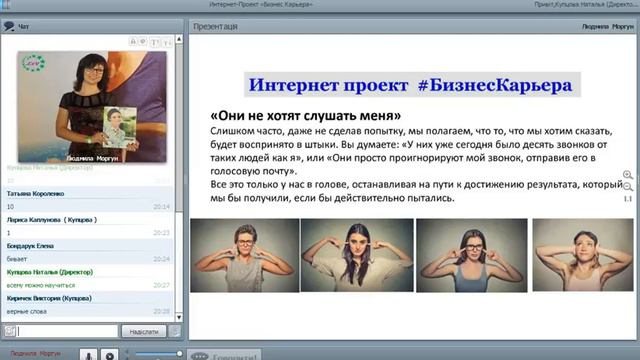Image resolution: width=640 pixels, height=360 pixels.
Task: Click the first slide photo of woman with glasses
Action: (245, 255)
